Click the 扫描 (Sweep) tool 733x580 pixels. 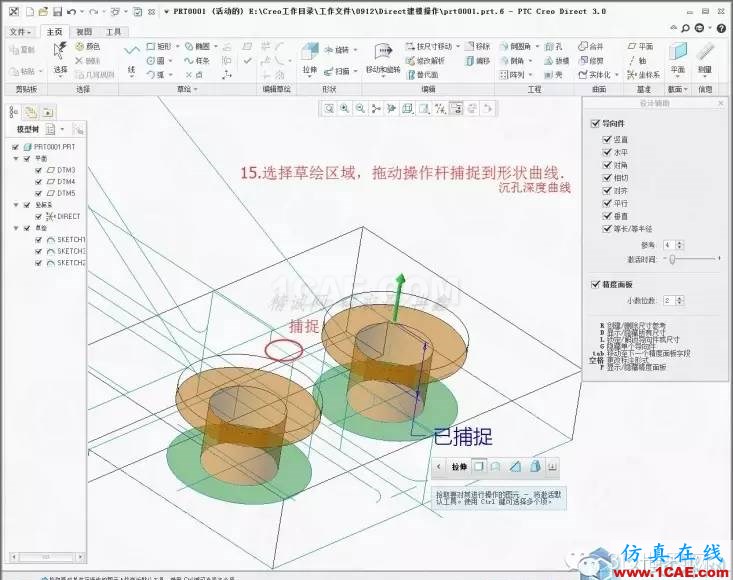click(337, 71)
